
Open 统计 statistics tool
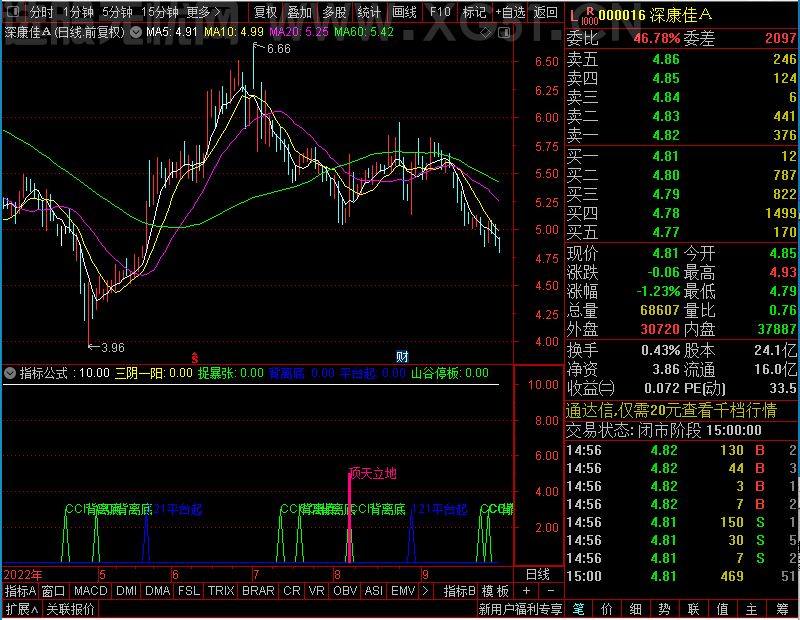tap(369, 12)
